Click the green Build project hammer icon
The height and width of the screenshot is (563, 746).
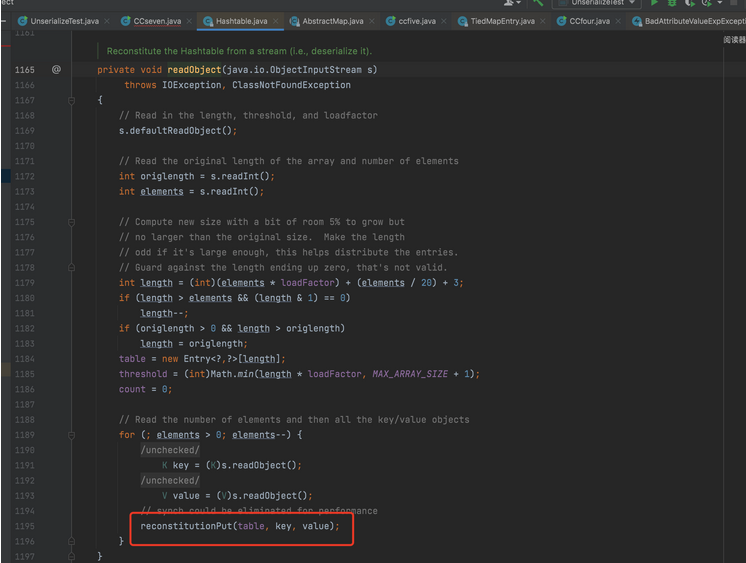(x=538, y=2)
